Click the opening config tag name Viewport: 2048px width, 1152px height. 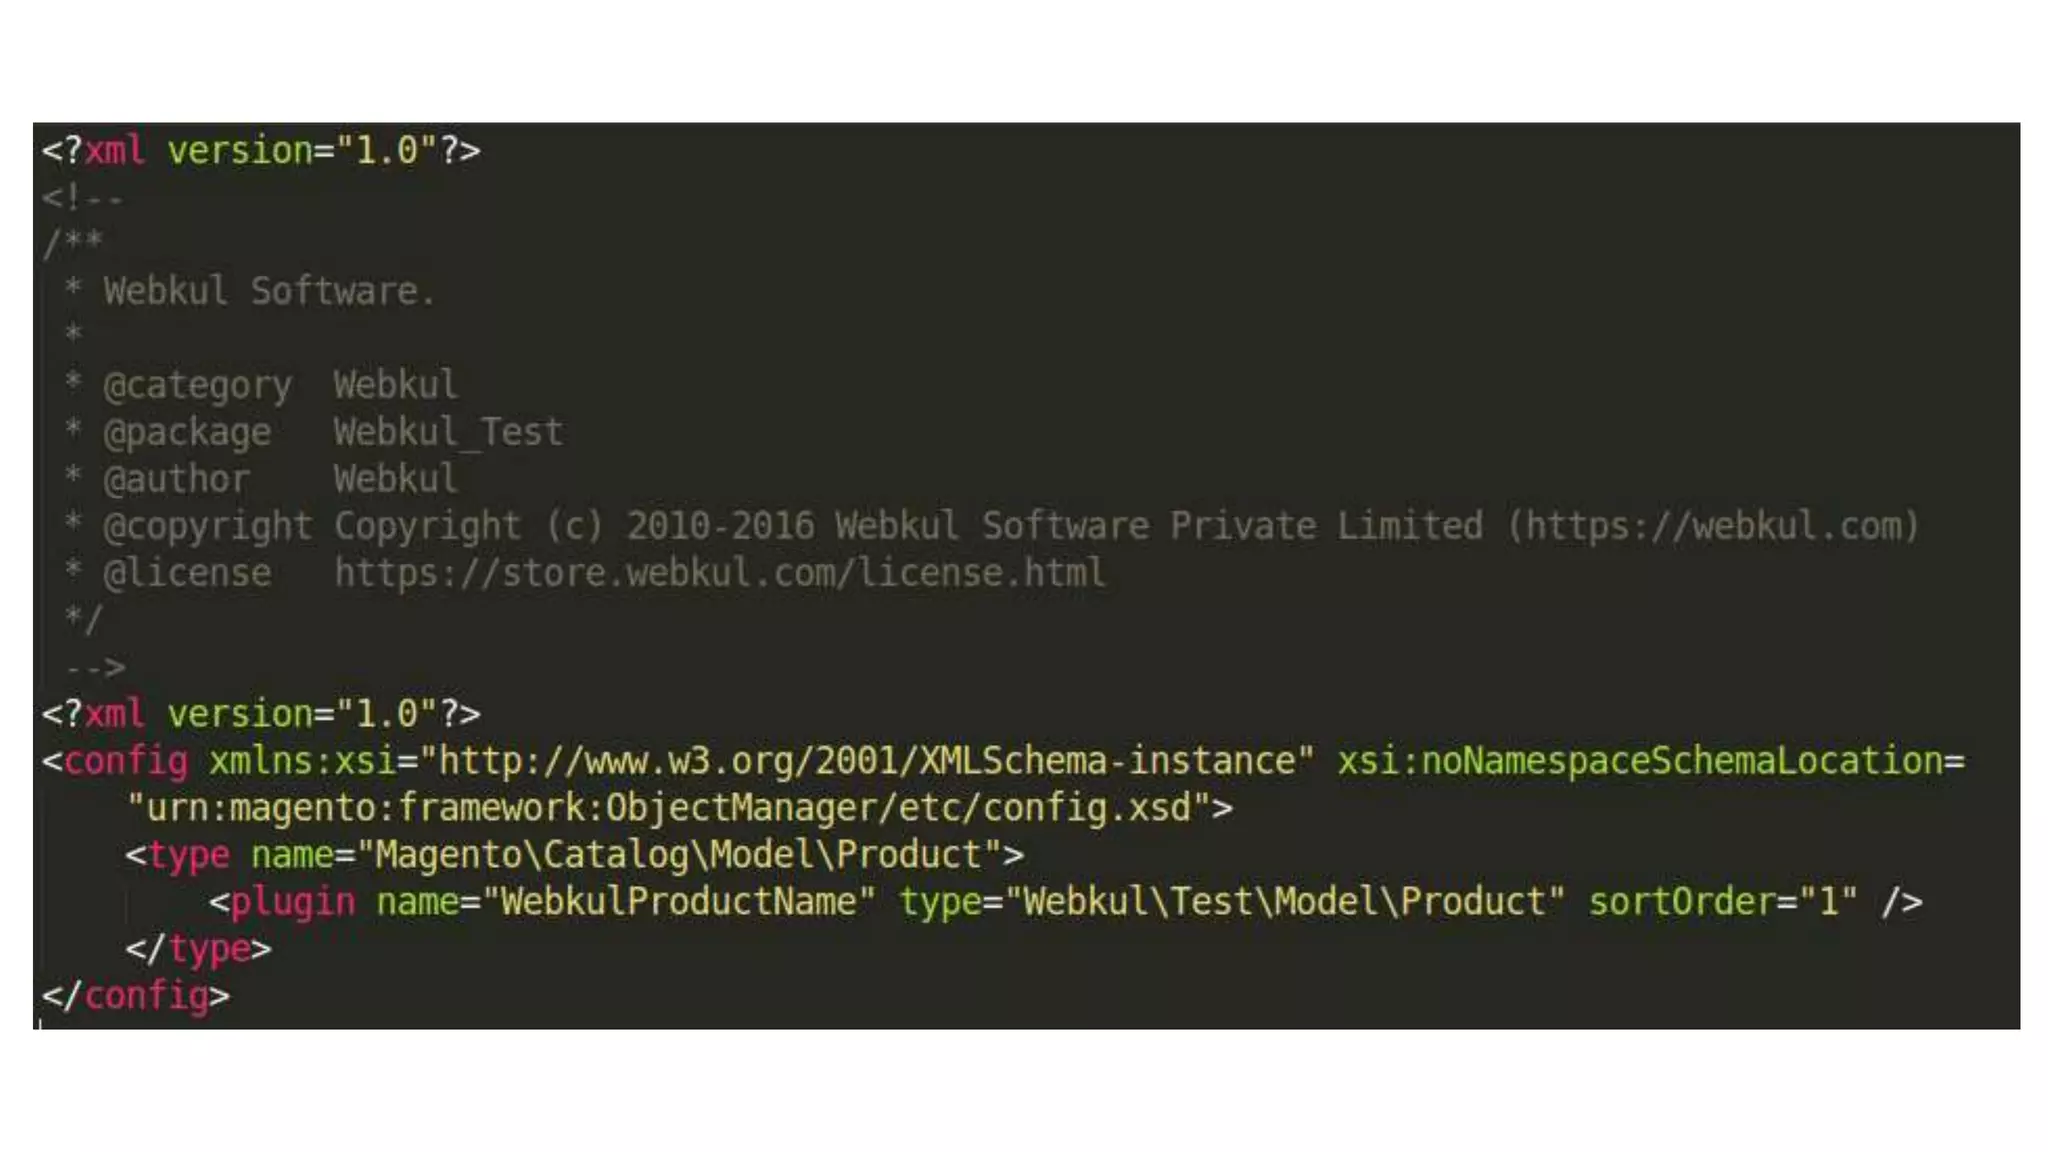(x=126, y=761)
